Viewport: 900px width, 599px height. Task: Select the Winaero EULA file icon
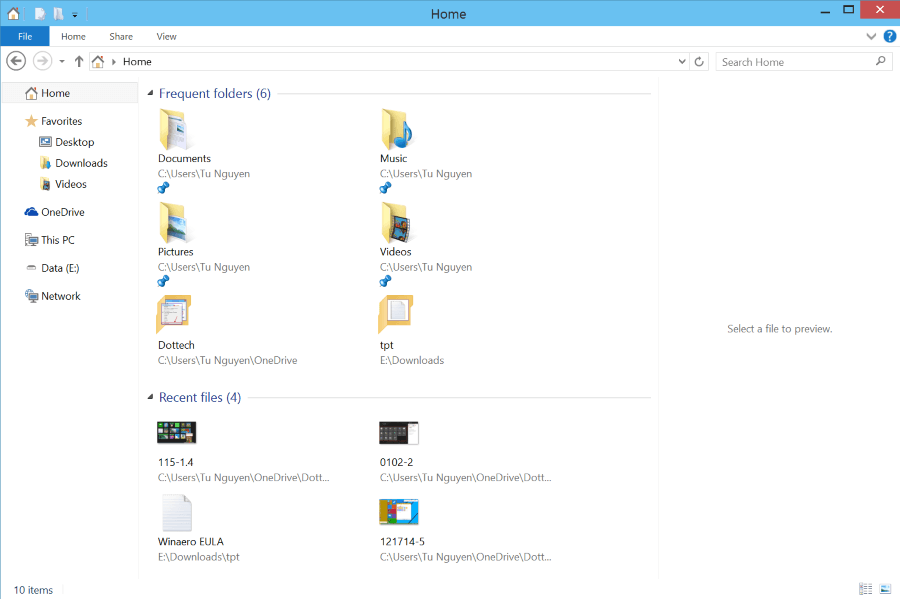pos(177,512)
